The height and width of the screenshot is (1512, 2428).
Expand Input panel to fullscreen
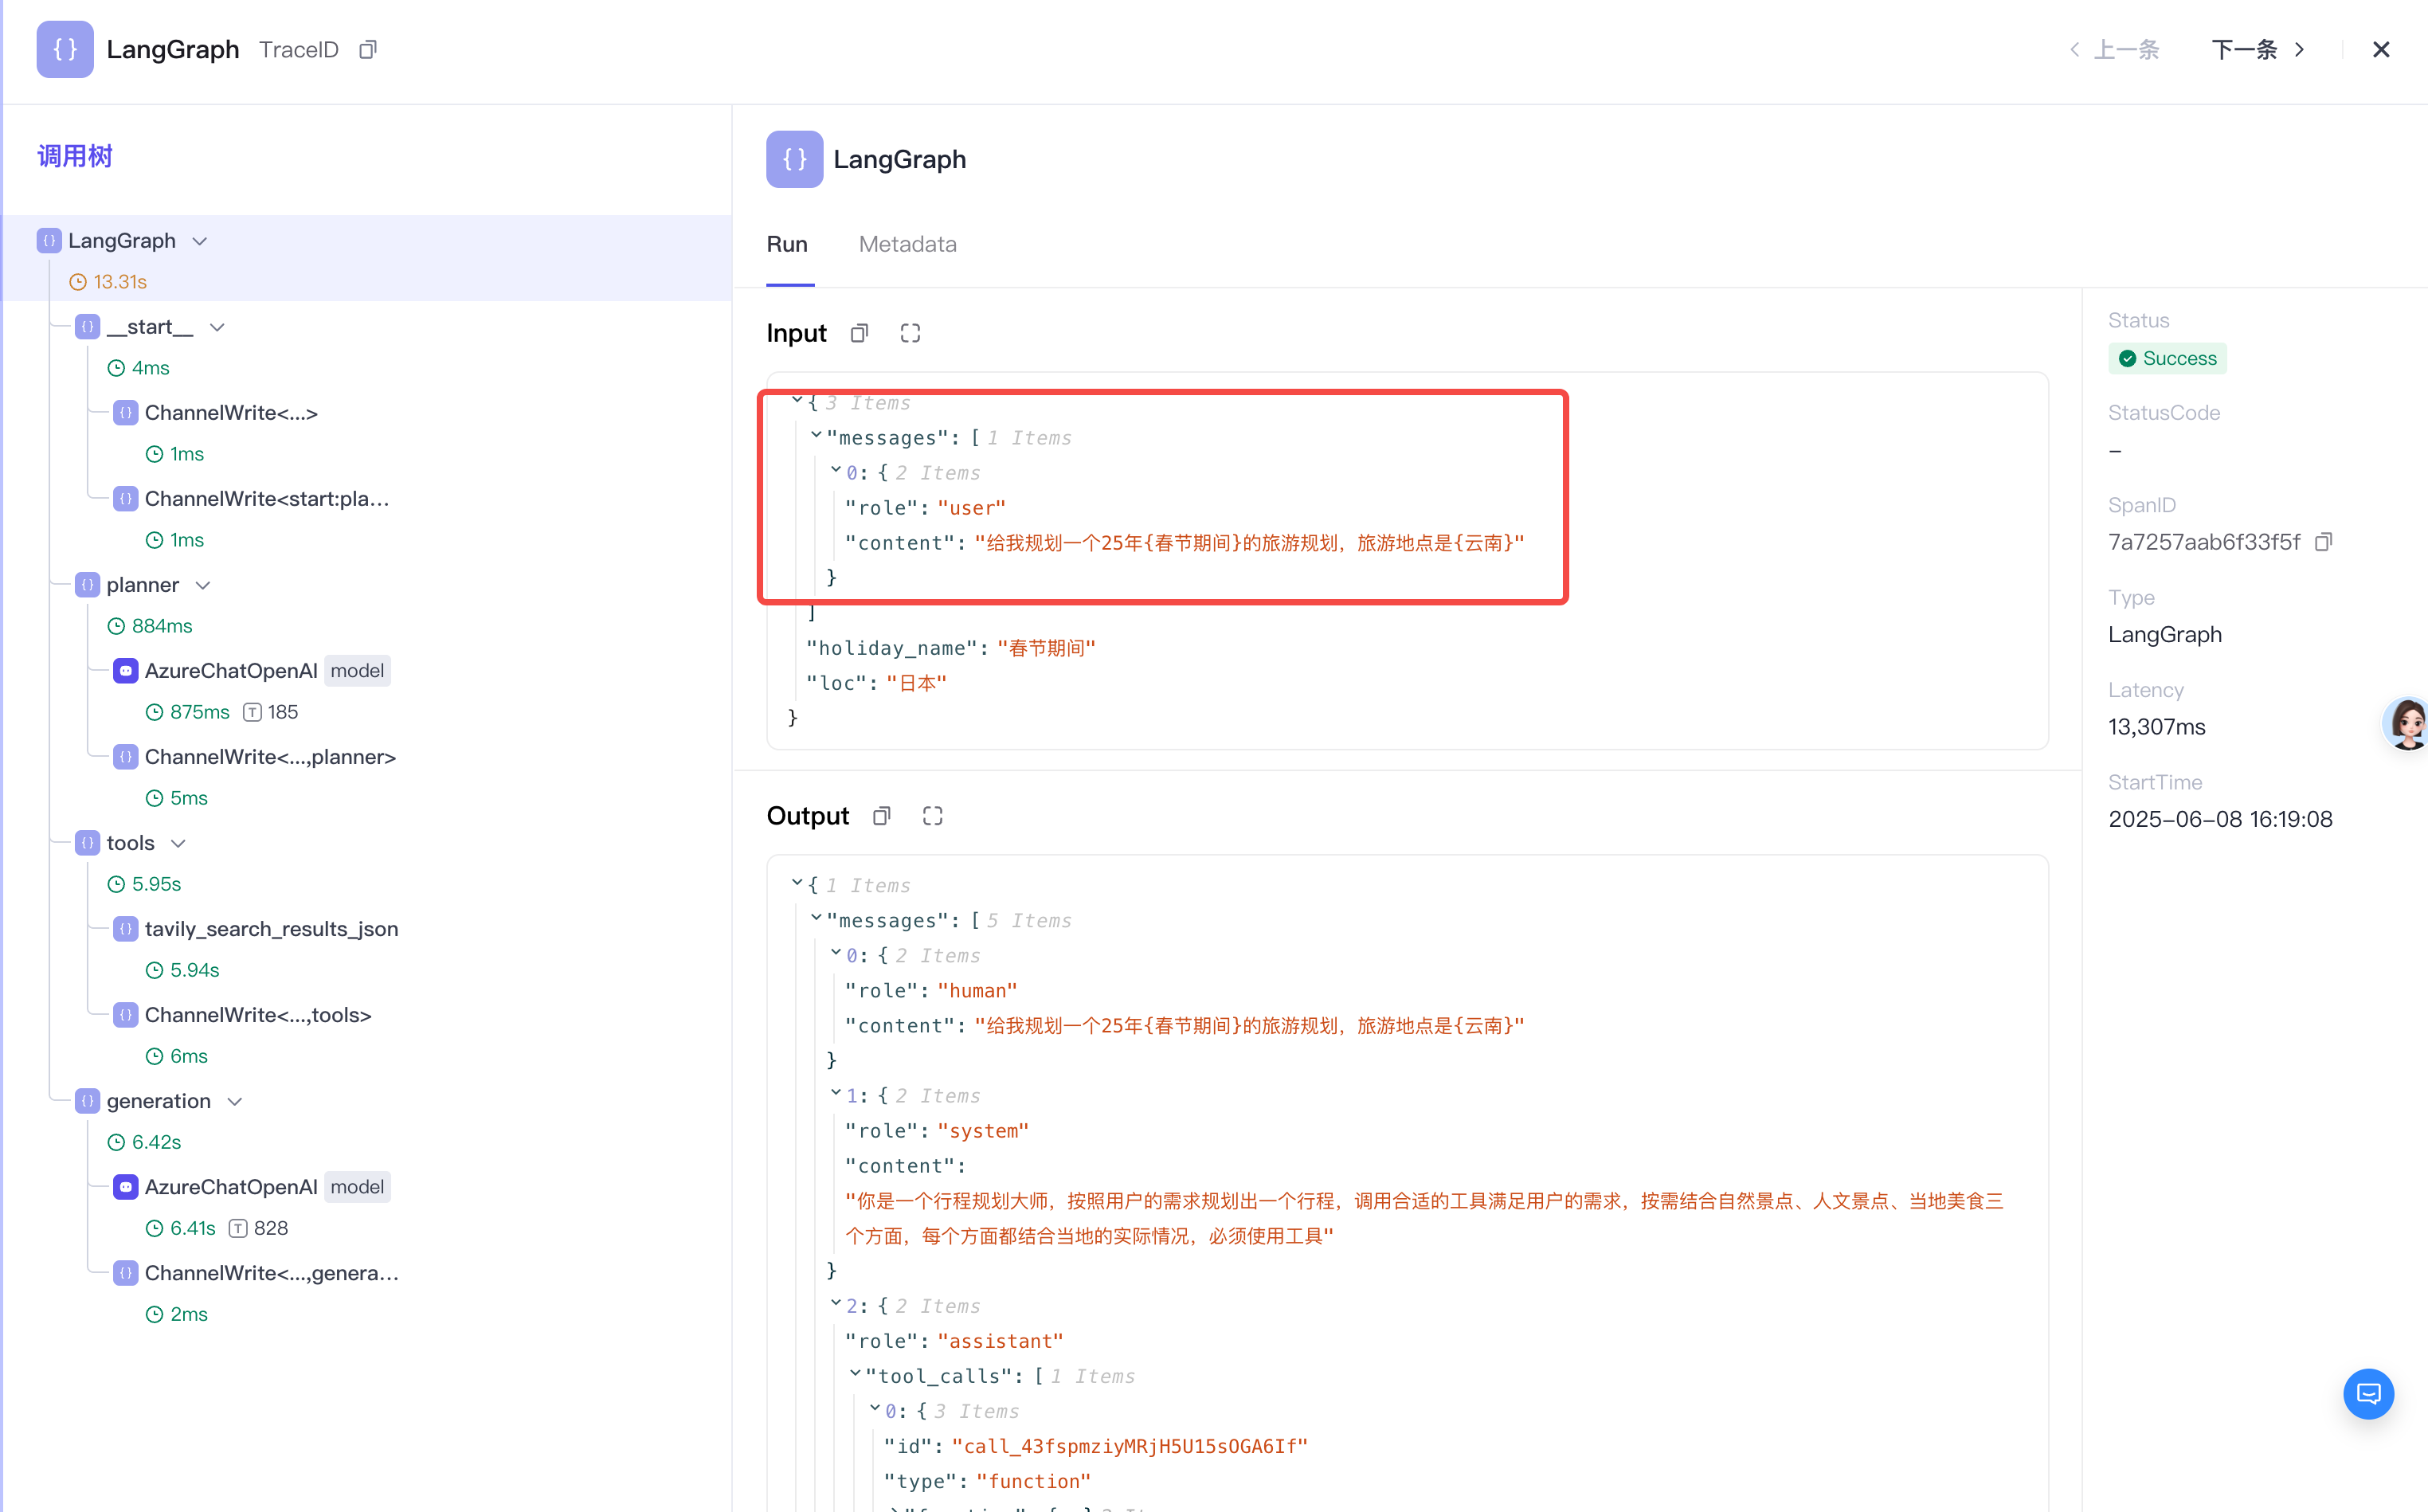[x=910, y=333]
